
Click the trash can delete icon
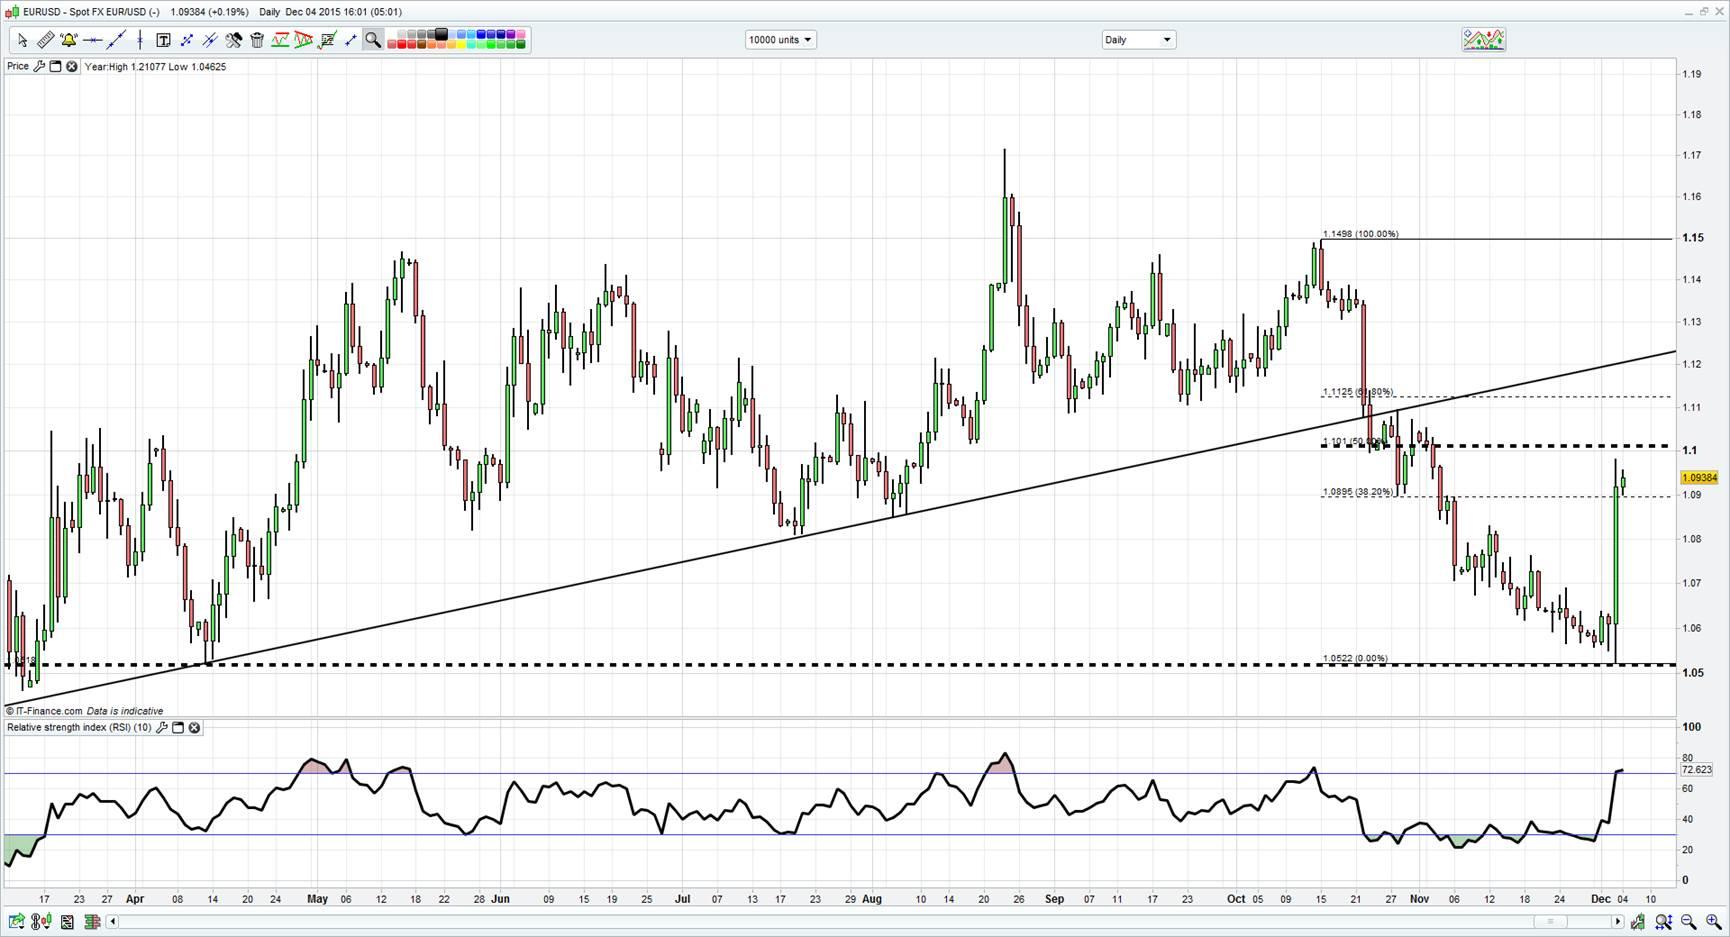click(x=257, y=40)
